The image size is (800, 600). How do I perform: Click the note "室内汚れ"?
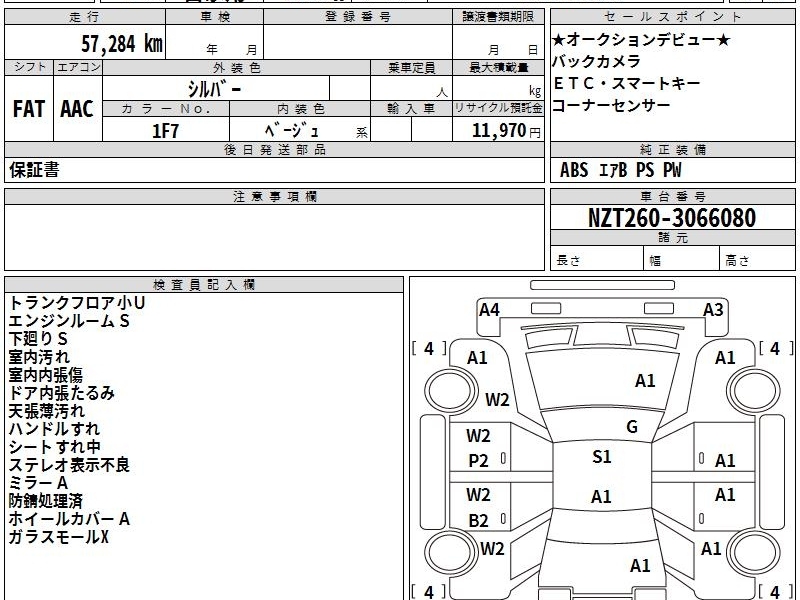pos(39,357)
